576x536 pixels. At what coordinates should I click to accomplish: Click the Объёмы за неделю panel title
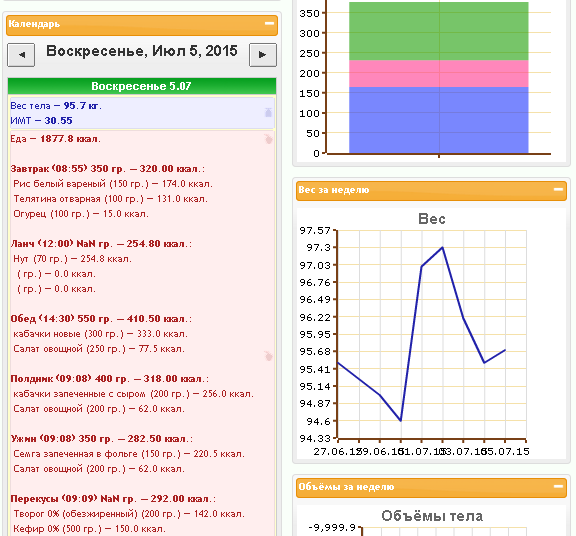pos(346,487)
